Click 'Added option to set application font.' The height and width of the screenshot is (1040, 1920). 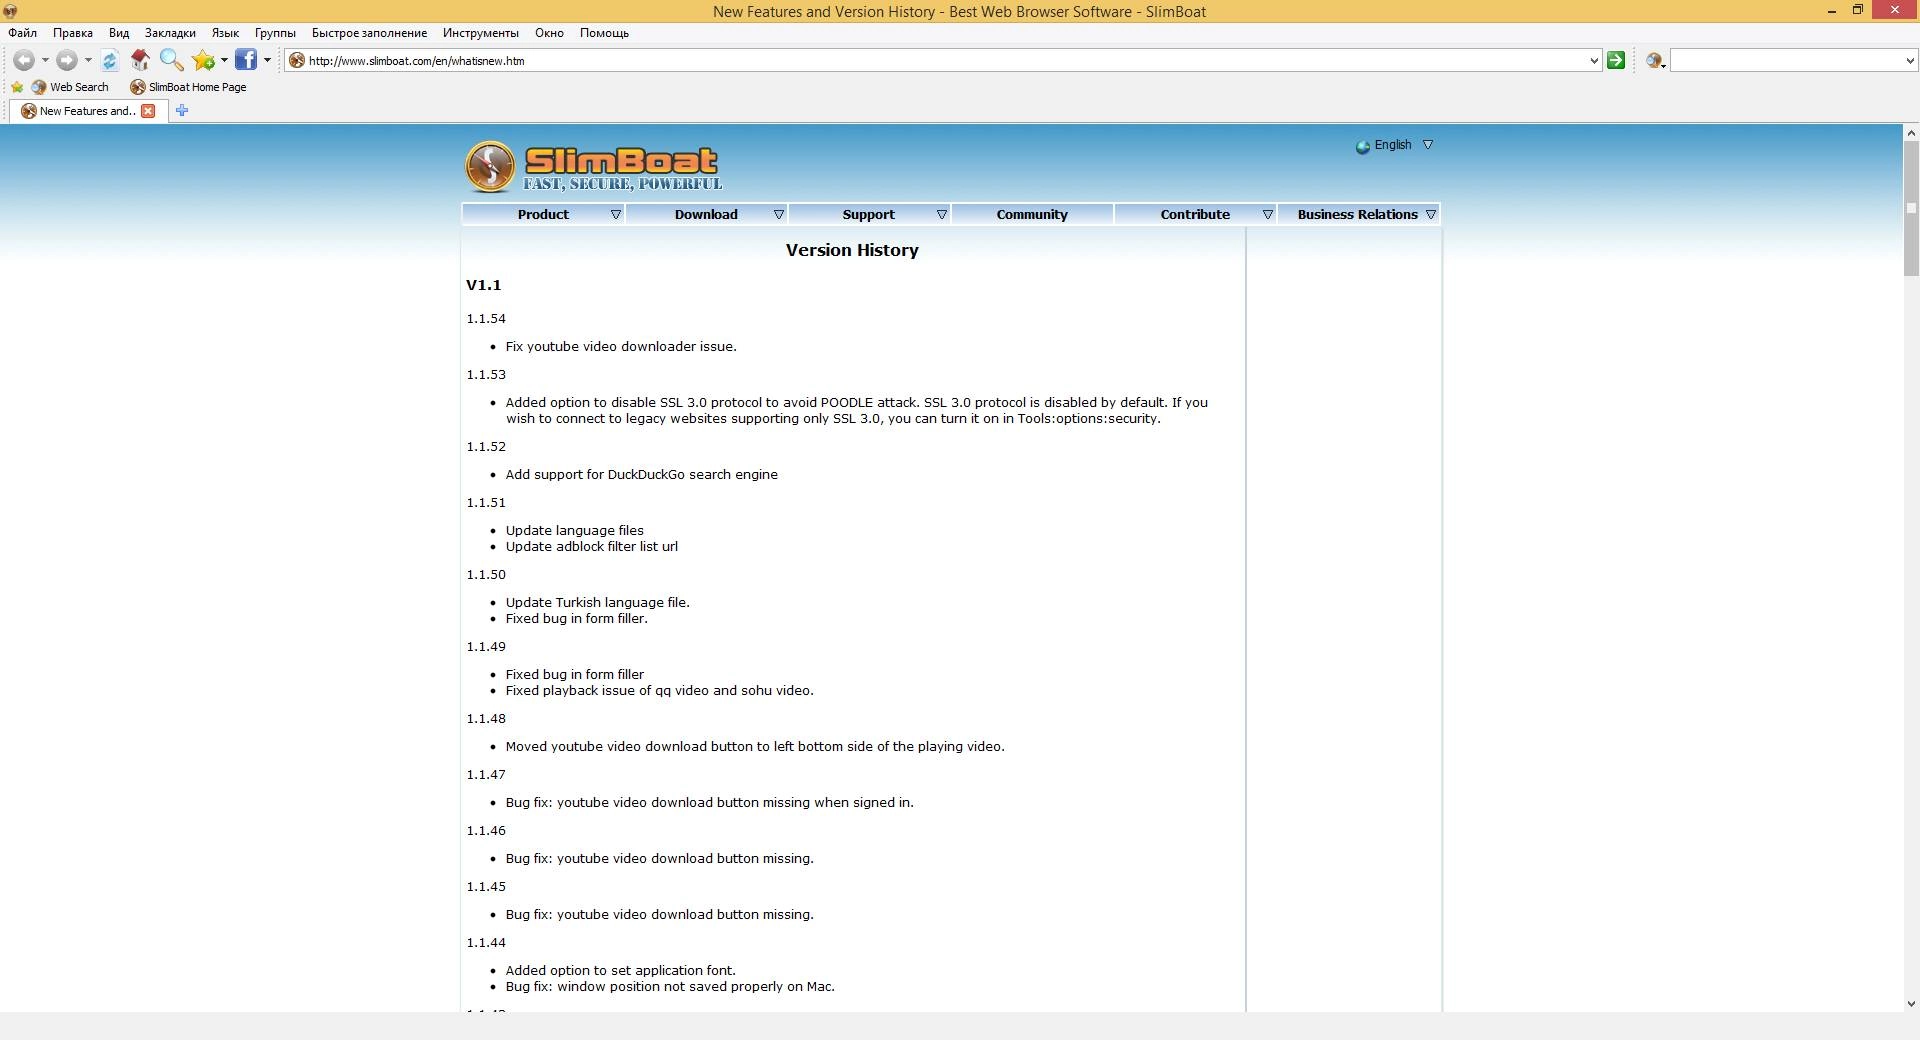tap(620, 971)
